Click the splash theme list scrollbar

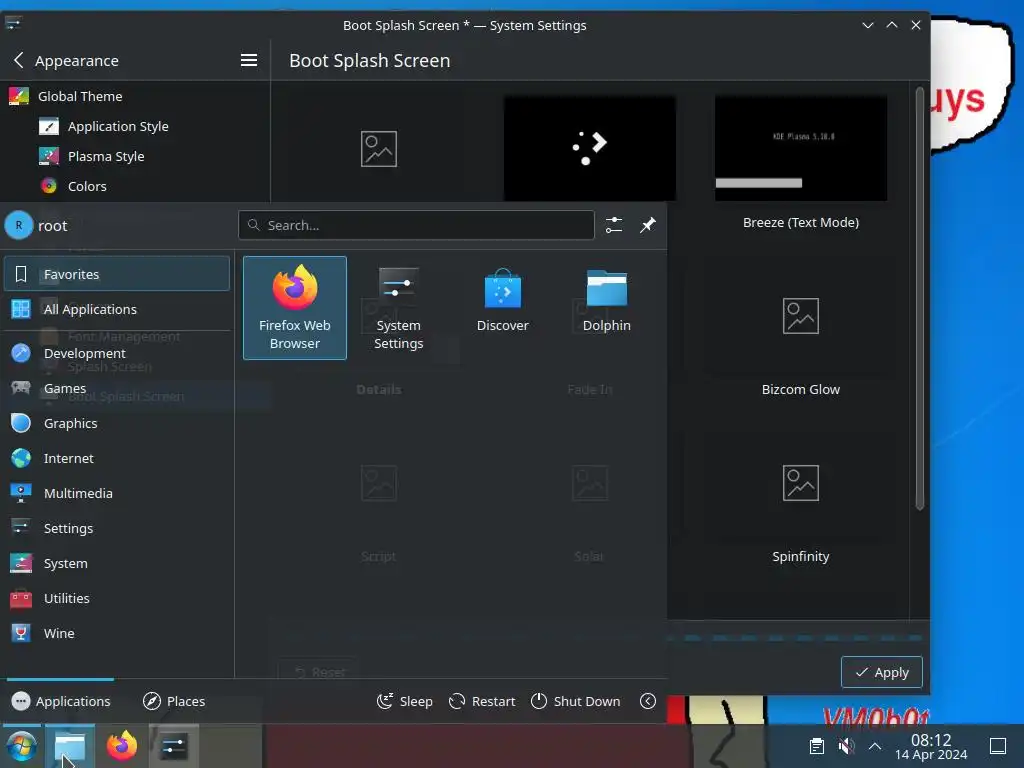click(x=920, y=298)
